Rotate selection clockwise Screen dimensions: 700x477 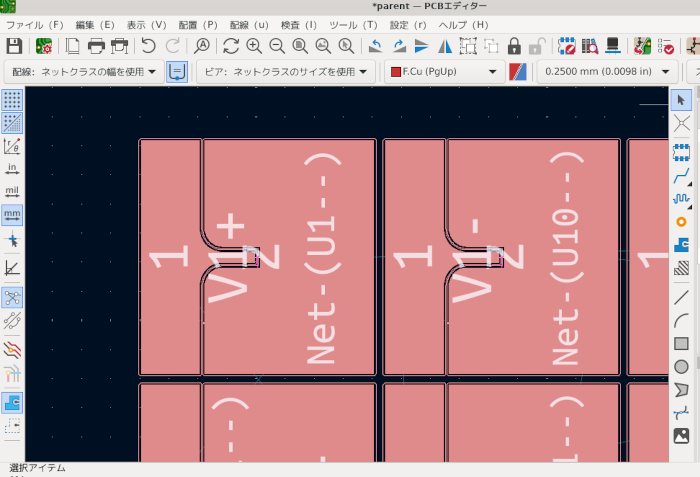399,46
